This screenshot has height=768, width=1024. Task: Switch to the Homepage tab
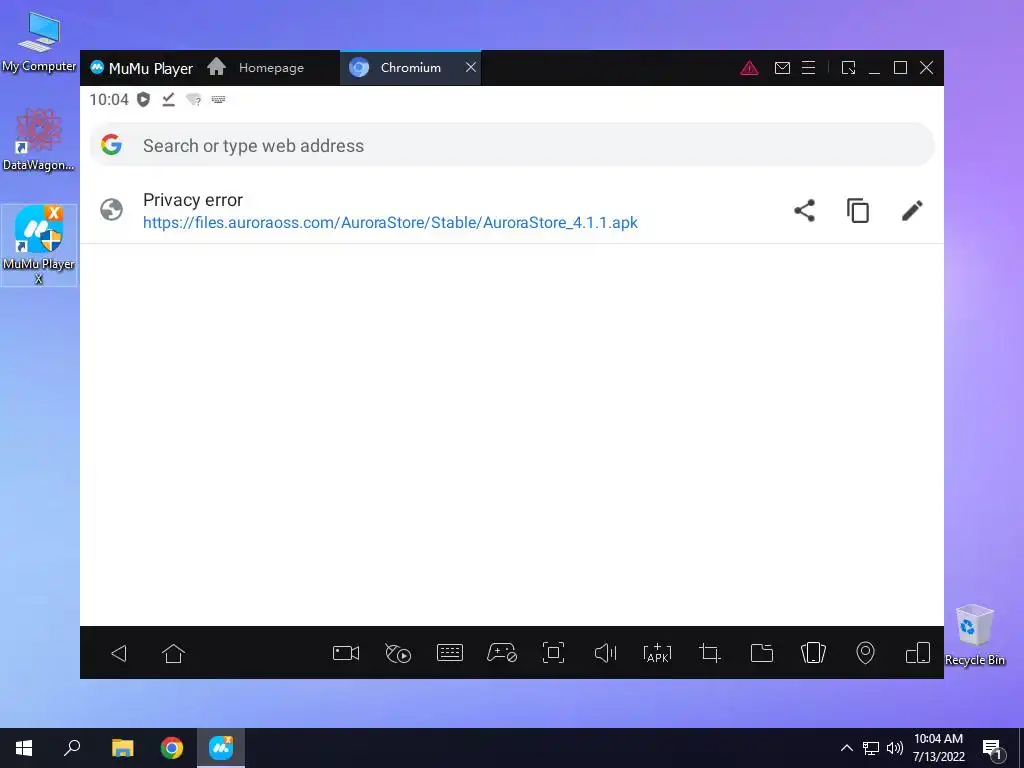coord(255,67)
